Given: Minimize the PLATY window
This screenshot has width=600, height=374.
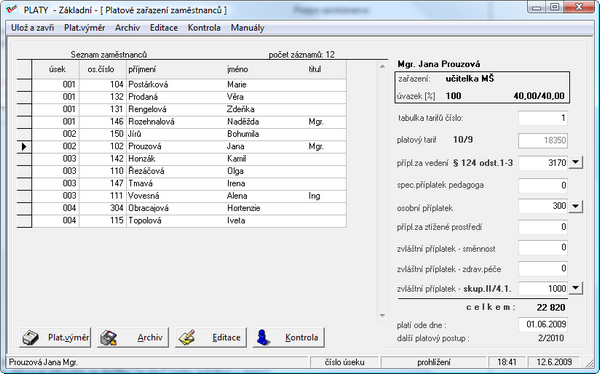Looking at the screenshot, I should (537, 7).
